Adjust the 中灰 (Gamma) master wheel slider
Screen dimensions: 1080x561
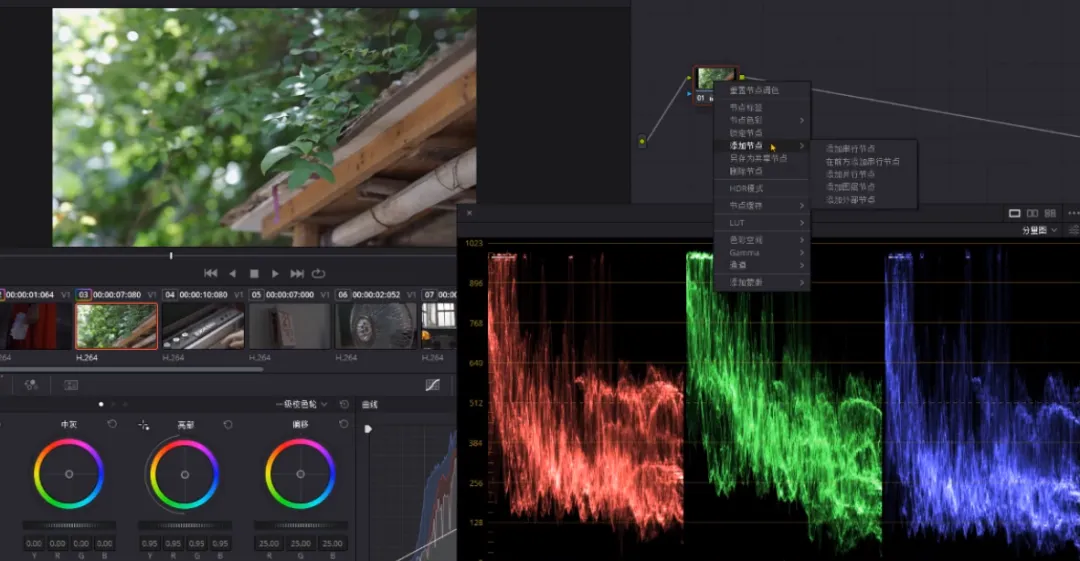68,525
